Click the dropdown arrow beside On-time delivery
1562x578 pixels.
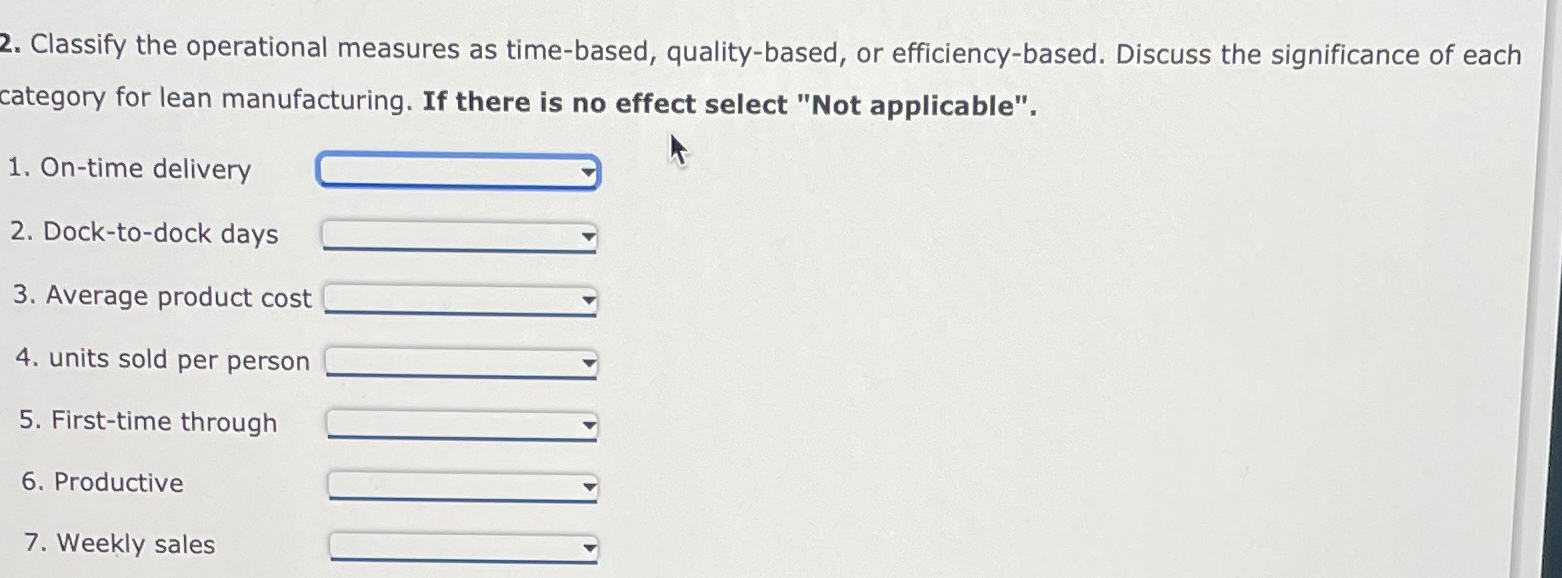(586, 172)
